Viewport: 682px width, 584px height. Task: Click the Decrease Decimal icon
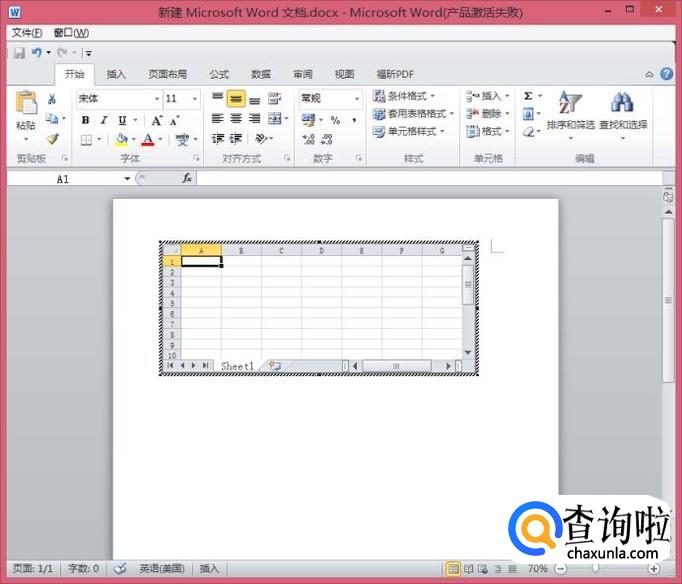[x=327, y=139]
